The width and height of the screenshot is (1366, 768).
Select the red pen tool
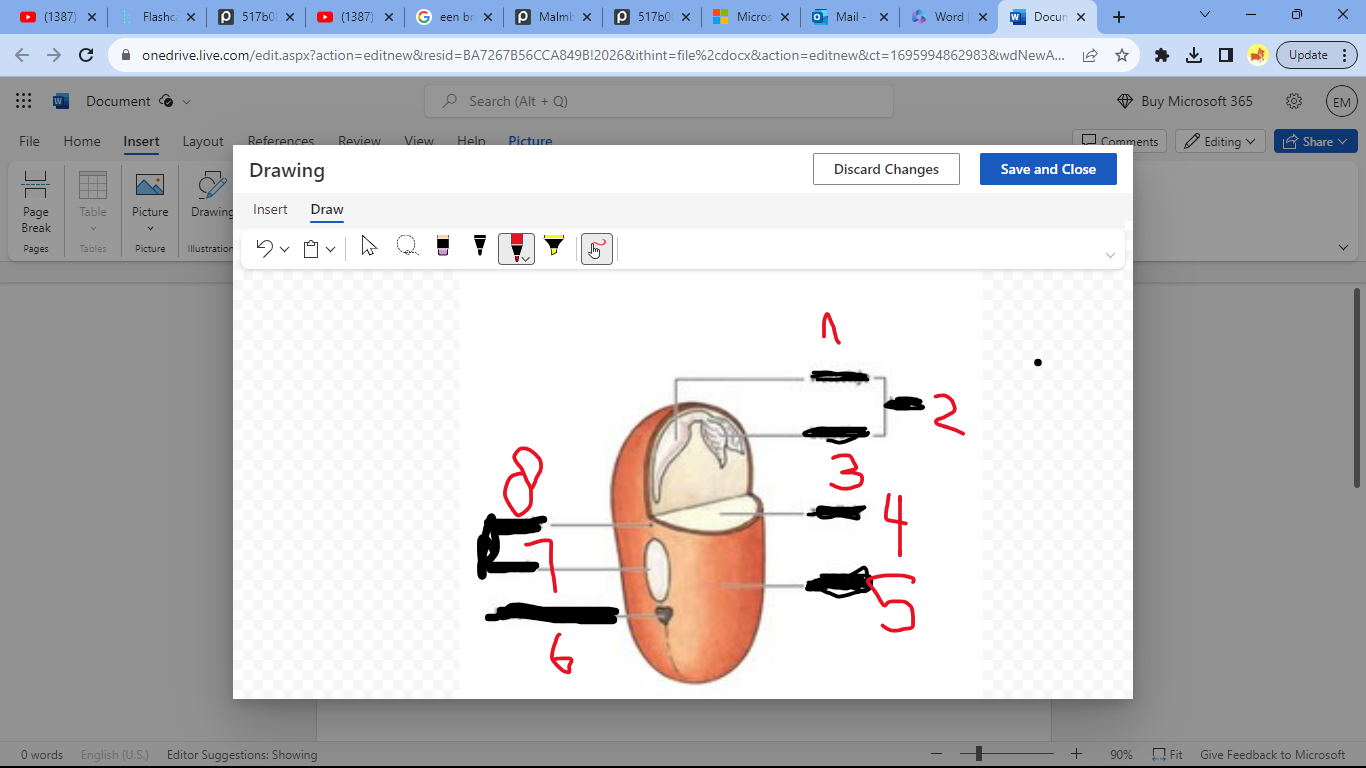pos(516,246)
